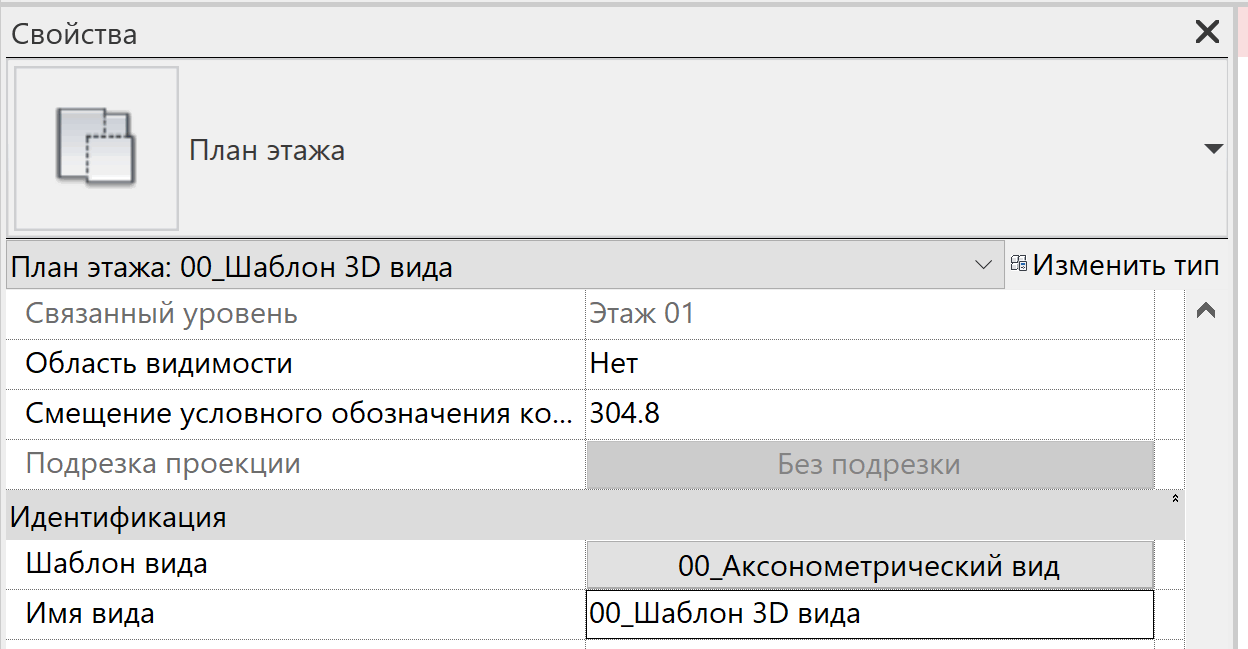Close the Свойства panel
The image size is (1248, 649).
(1207, 32)
